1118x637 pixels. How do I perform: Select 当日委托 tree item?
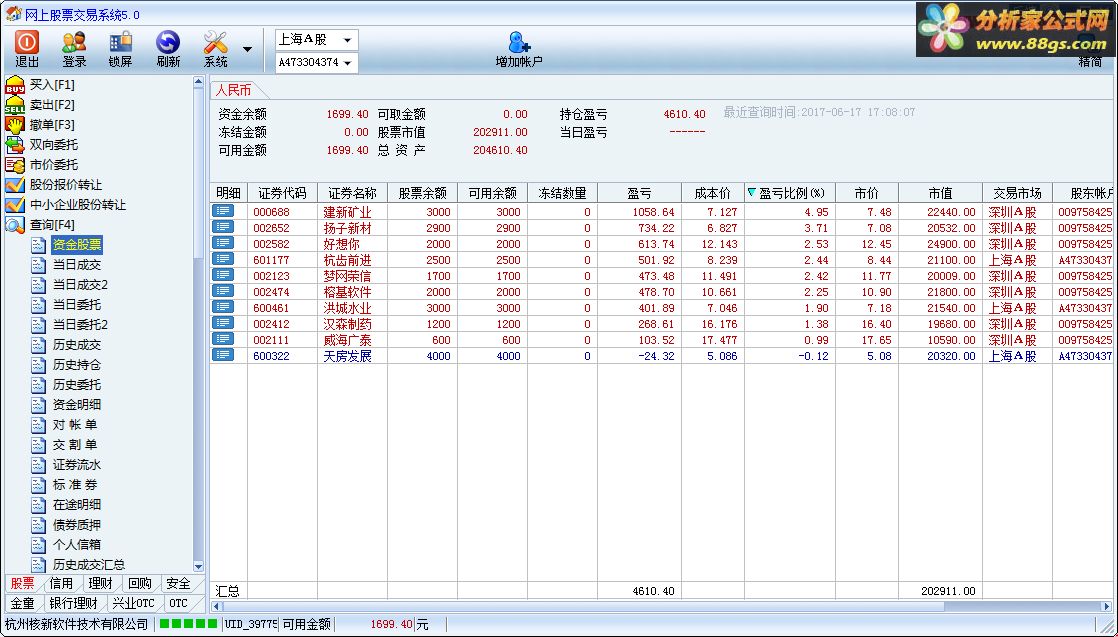coord(76,305)
